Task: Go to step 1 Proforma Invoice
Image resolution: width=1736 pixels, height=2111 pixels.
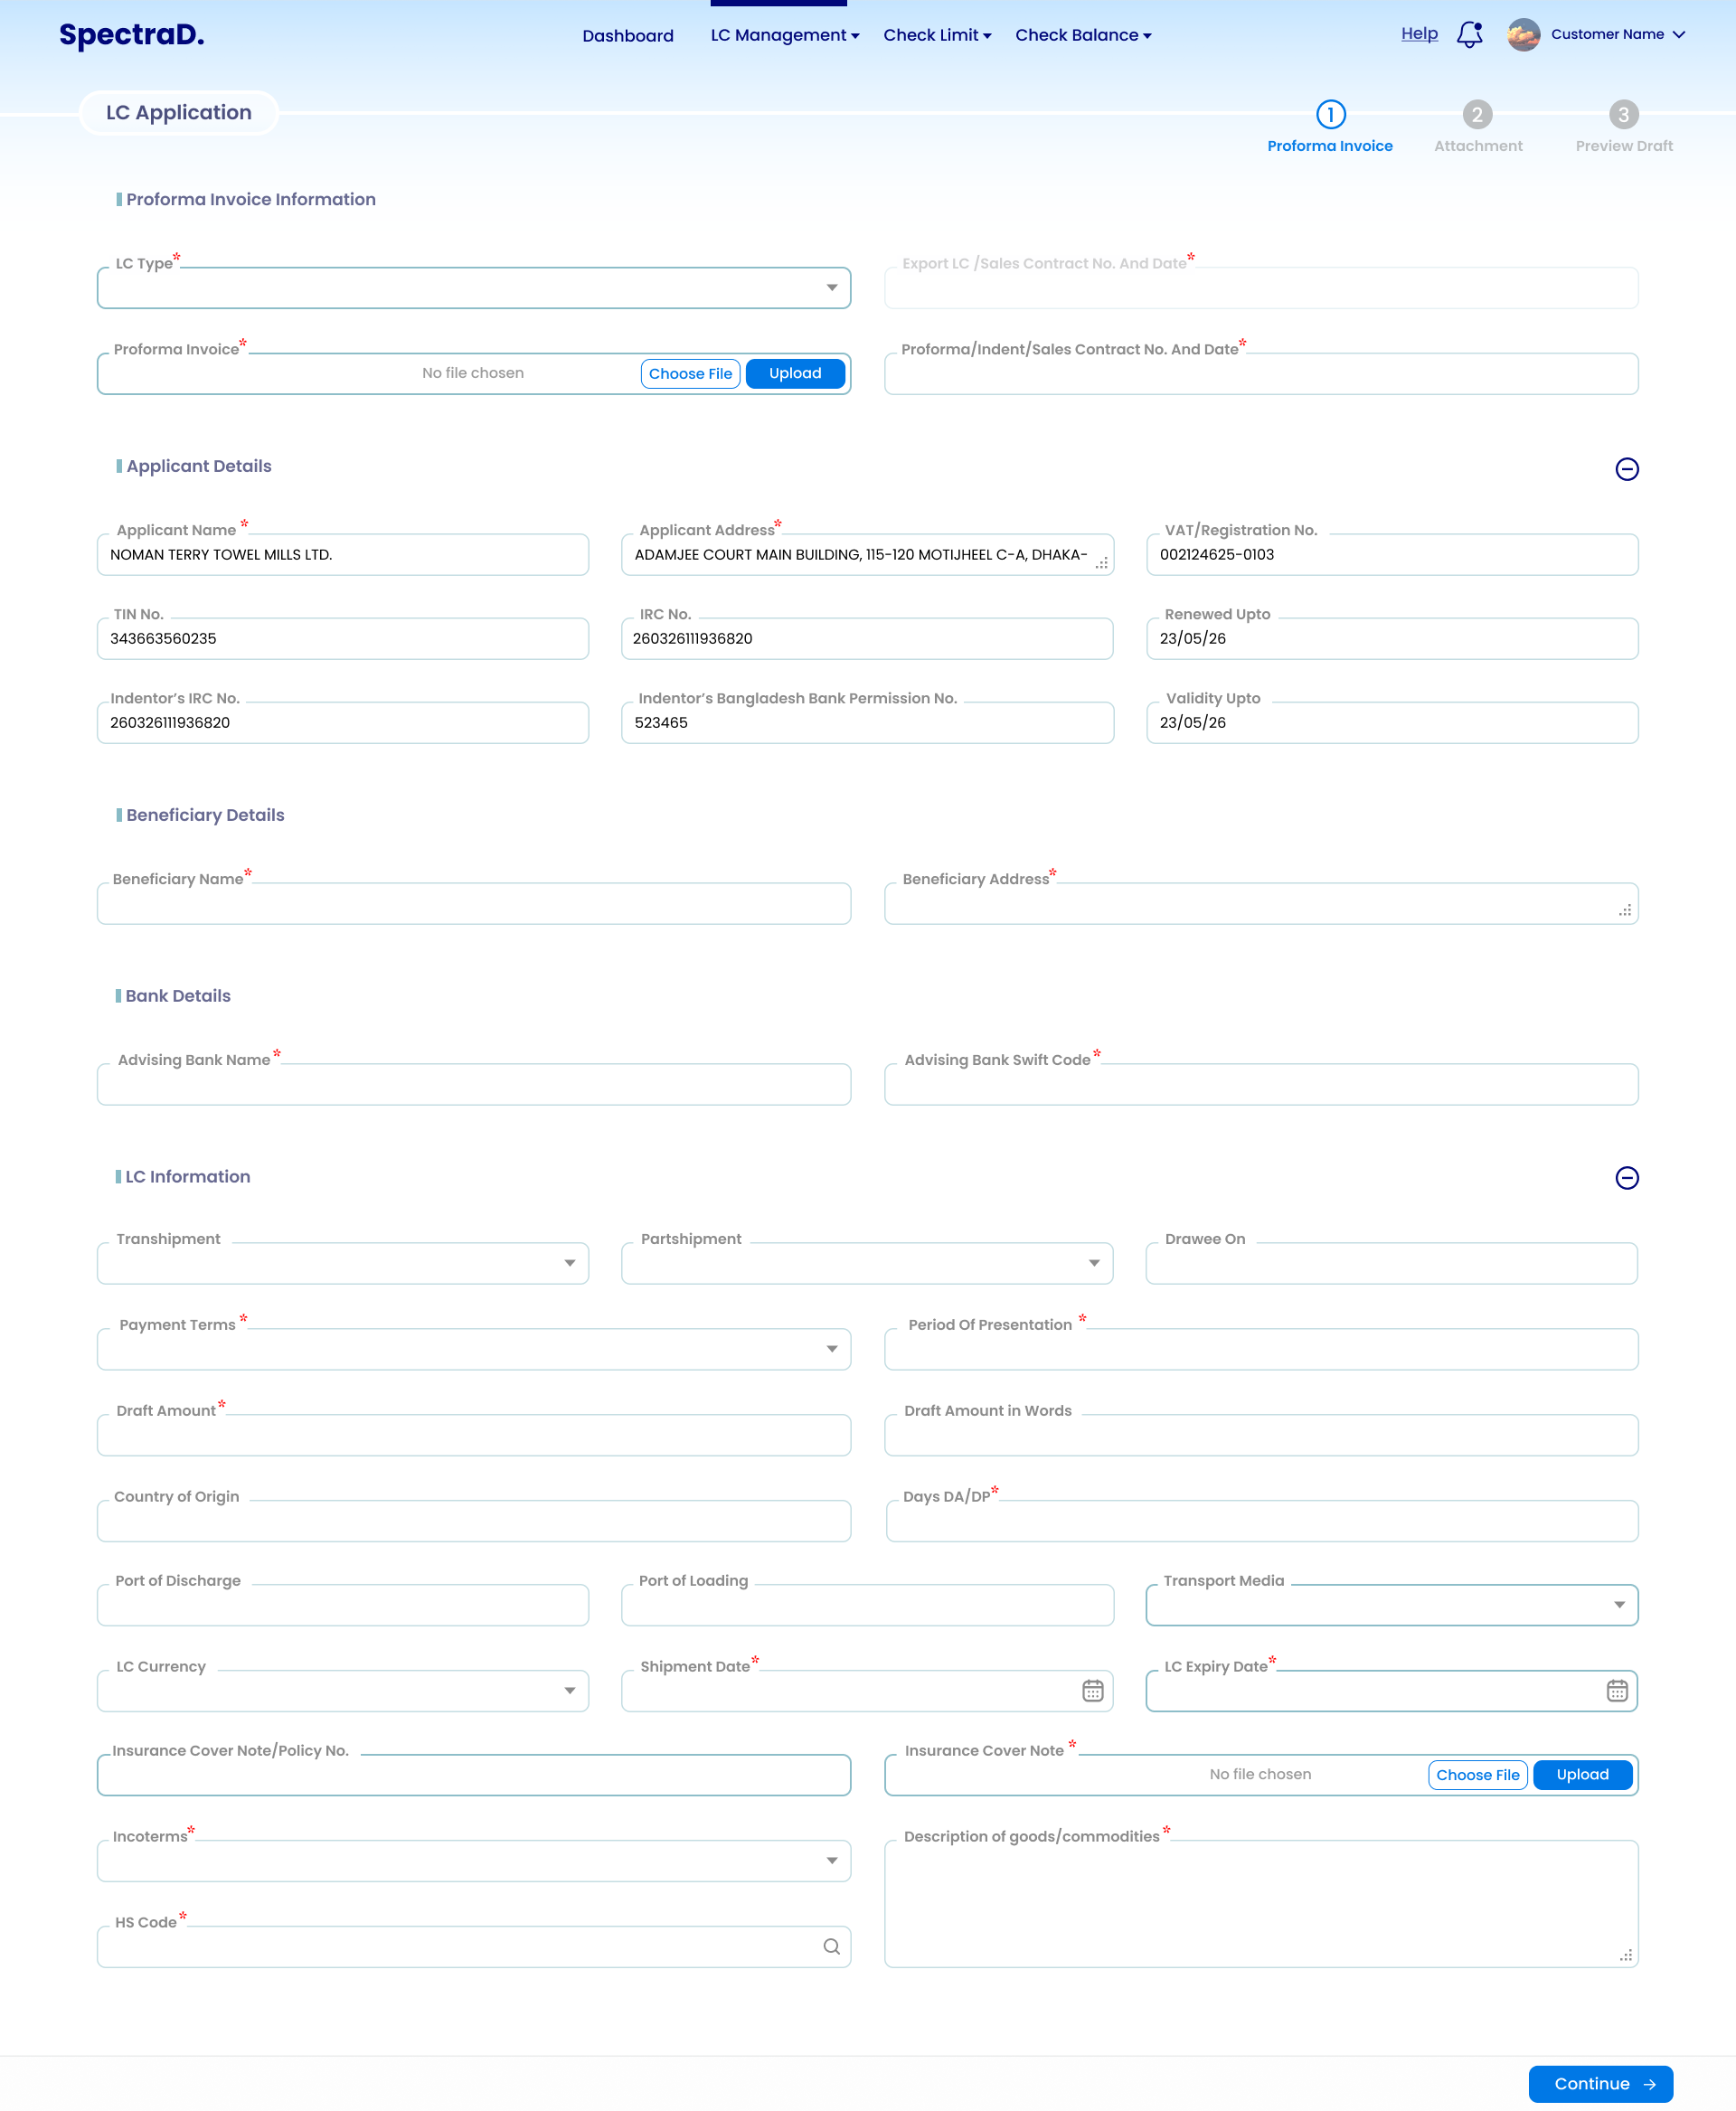Action: (1329, 127)
